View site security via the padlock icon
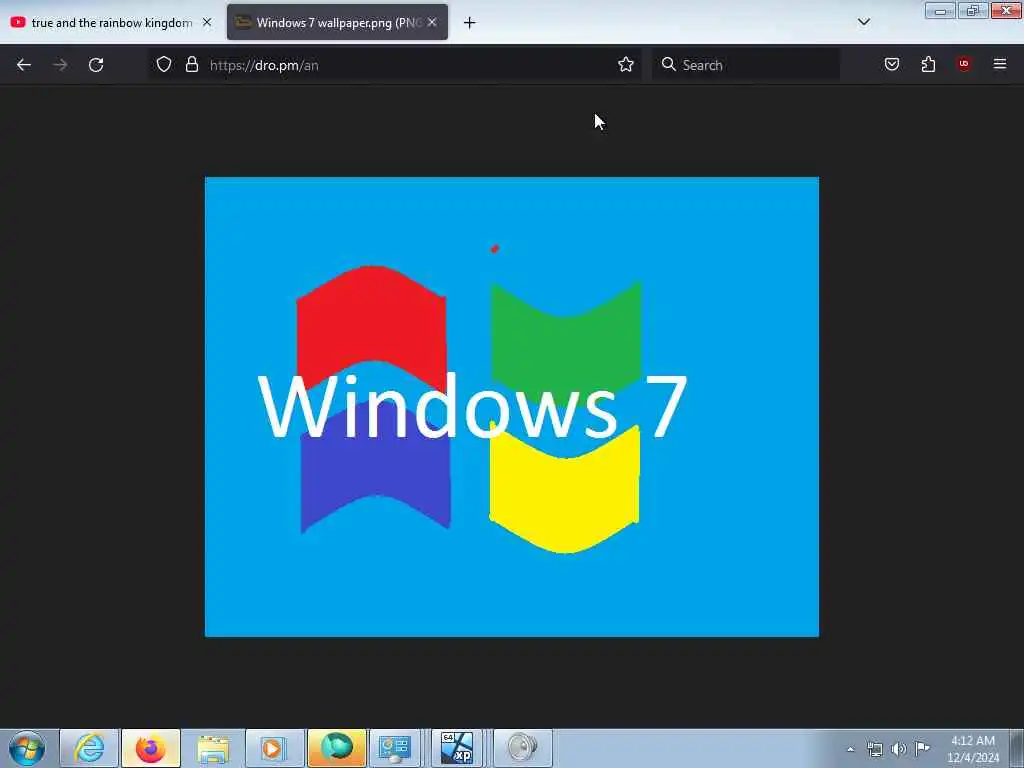The image size is (1024, 768). pyautogui.click(x=191, y=65)
